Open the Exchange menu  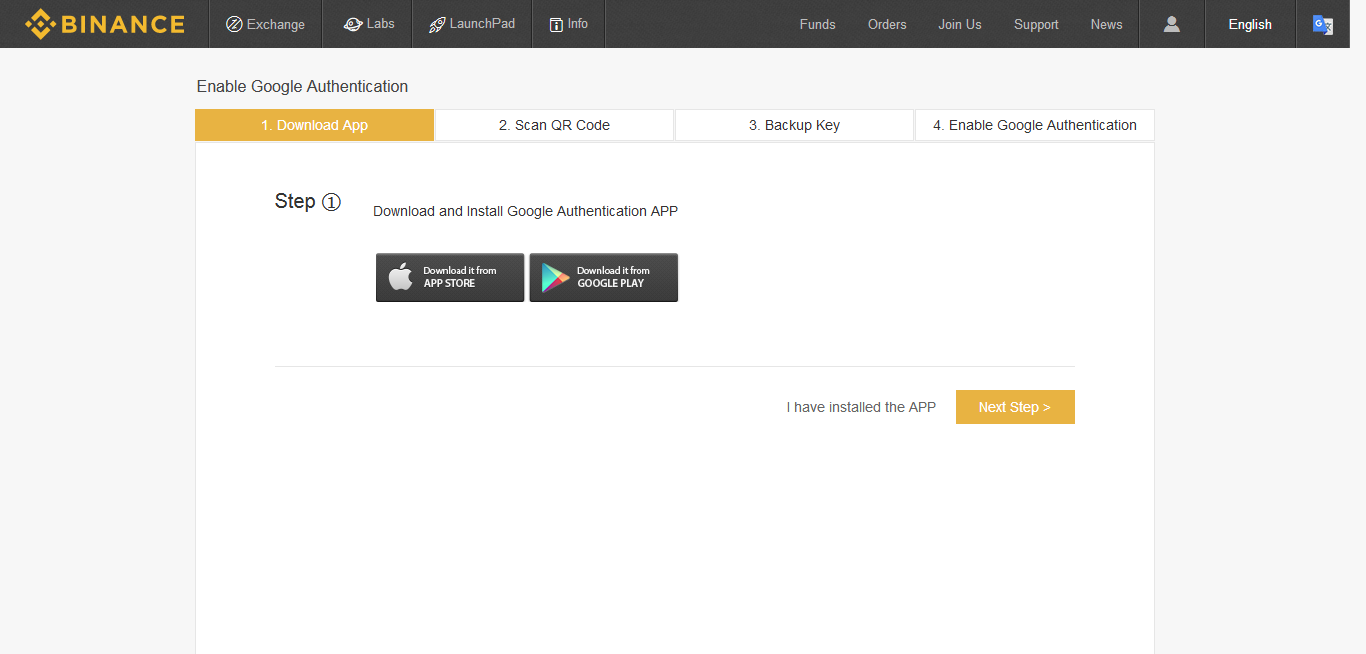pos(266,24)
